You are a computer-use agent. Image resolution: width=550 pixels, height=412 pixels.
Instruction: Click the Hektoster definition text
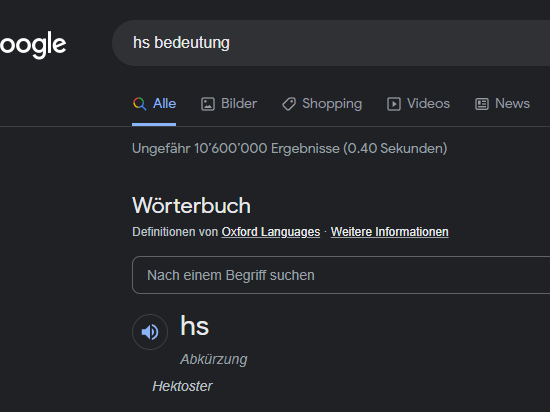(182, 386)
